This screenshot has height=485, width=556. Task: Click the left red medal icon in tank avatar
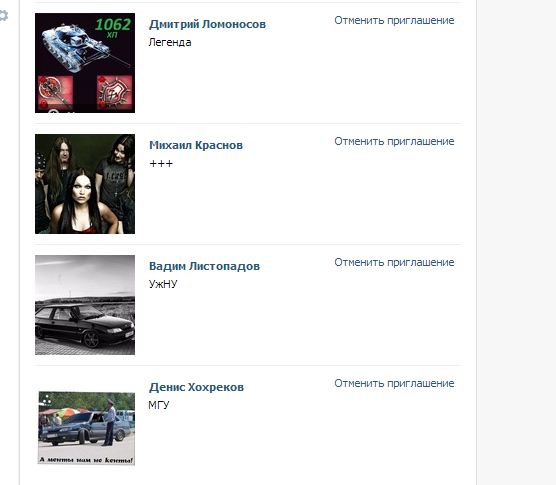click(x=55, y=91)
